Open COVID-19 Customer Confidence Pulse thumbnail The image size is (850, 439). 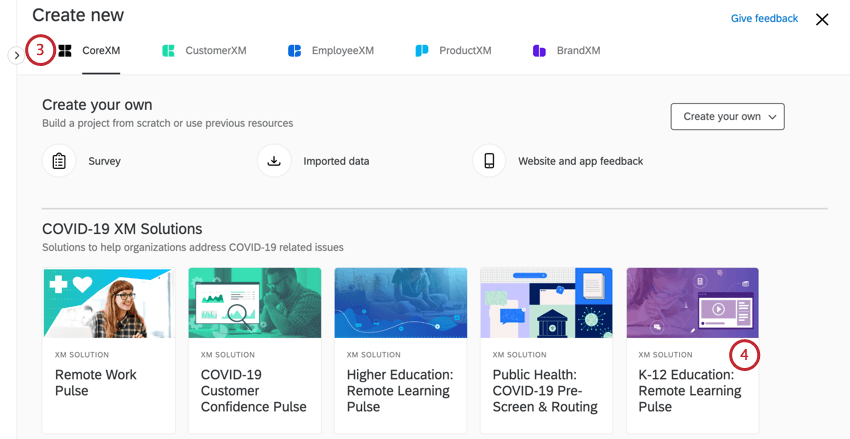click(255, 303)
